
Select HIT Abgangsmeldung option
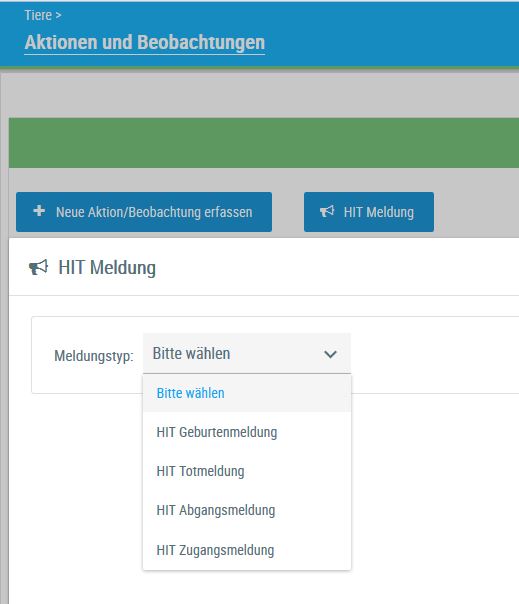[x=247, y=510]
